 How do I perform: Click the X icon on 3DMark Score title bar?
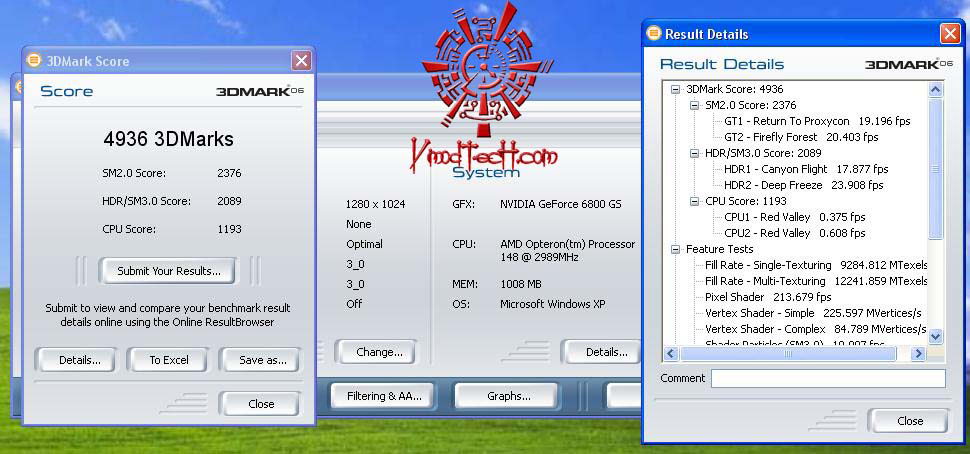[x=301, y=61]
